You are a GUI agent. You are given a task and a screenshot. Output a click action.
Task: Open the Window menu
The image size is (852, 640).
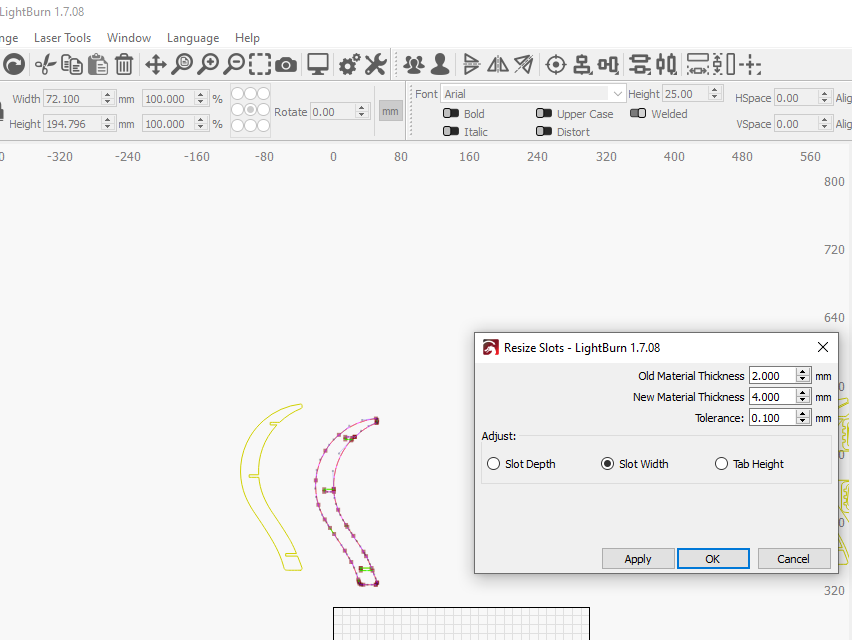point(129,38)
